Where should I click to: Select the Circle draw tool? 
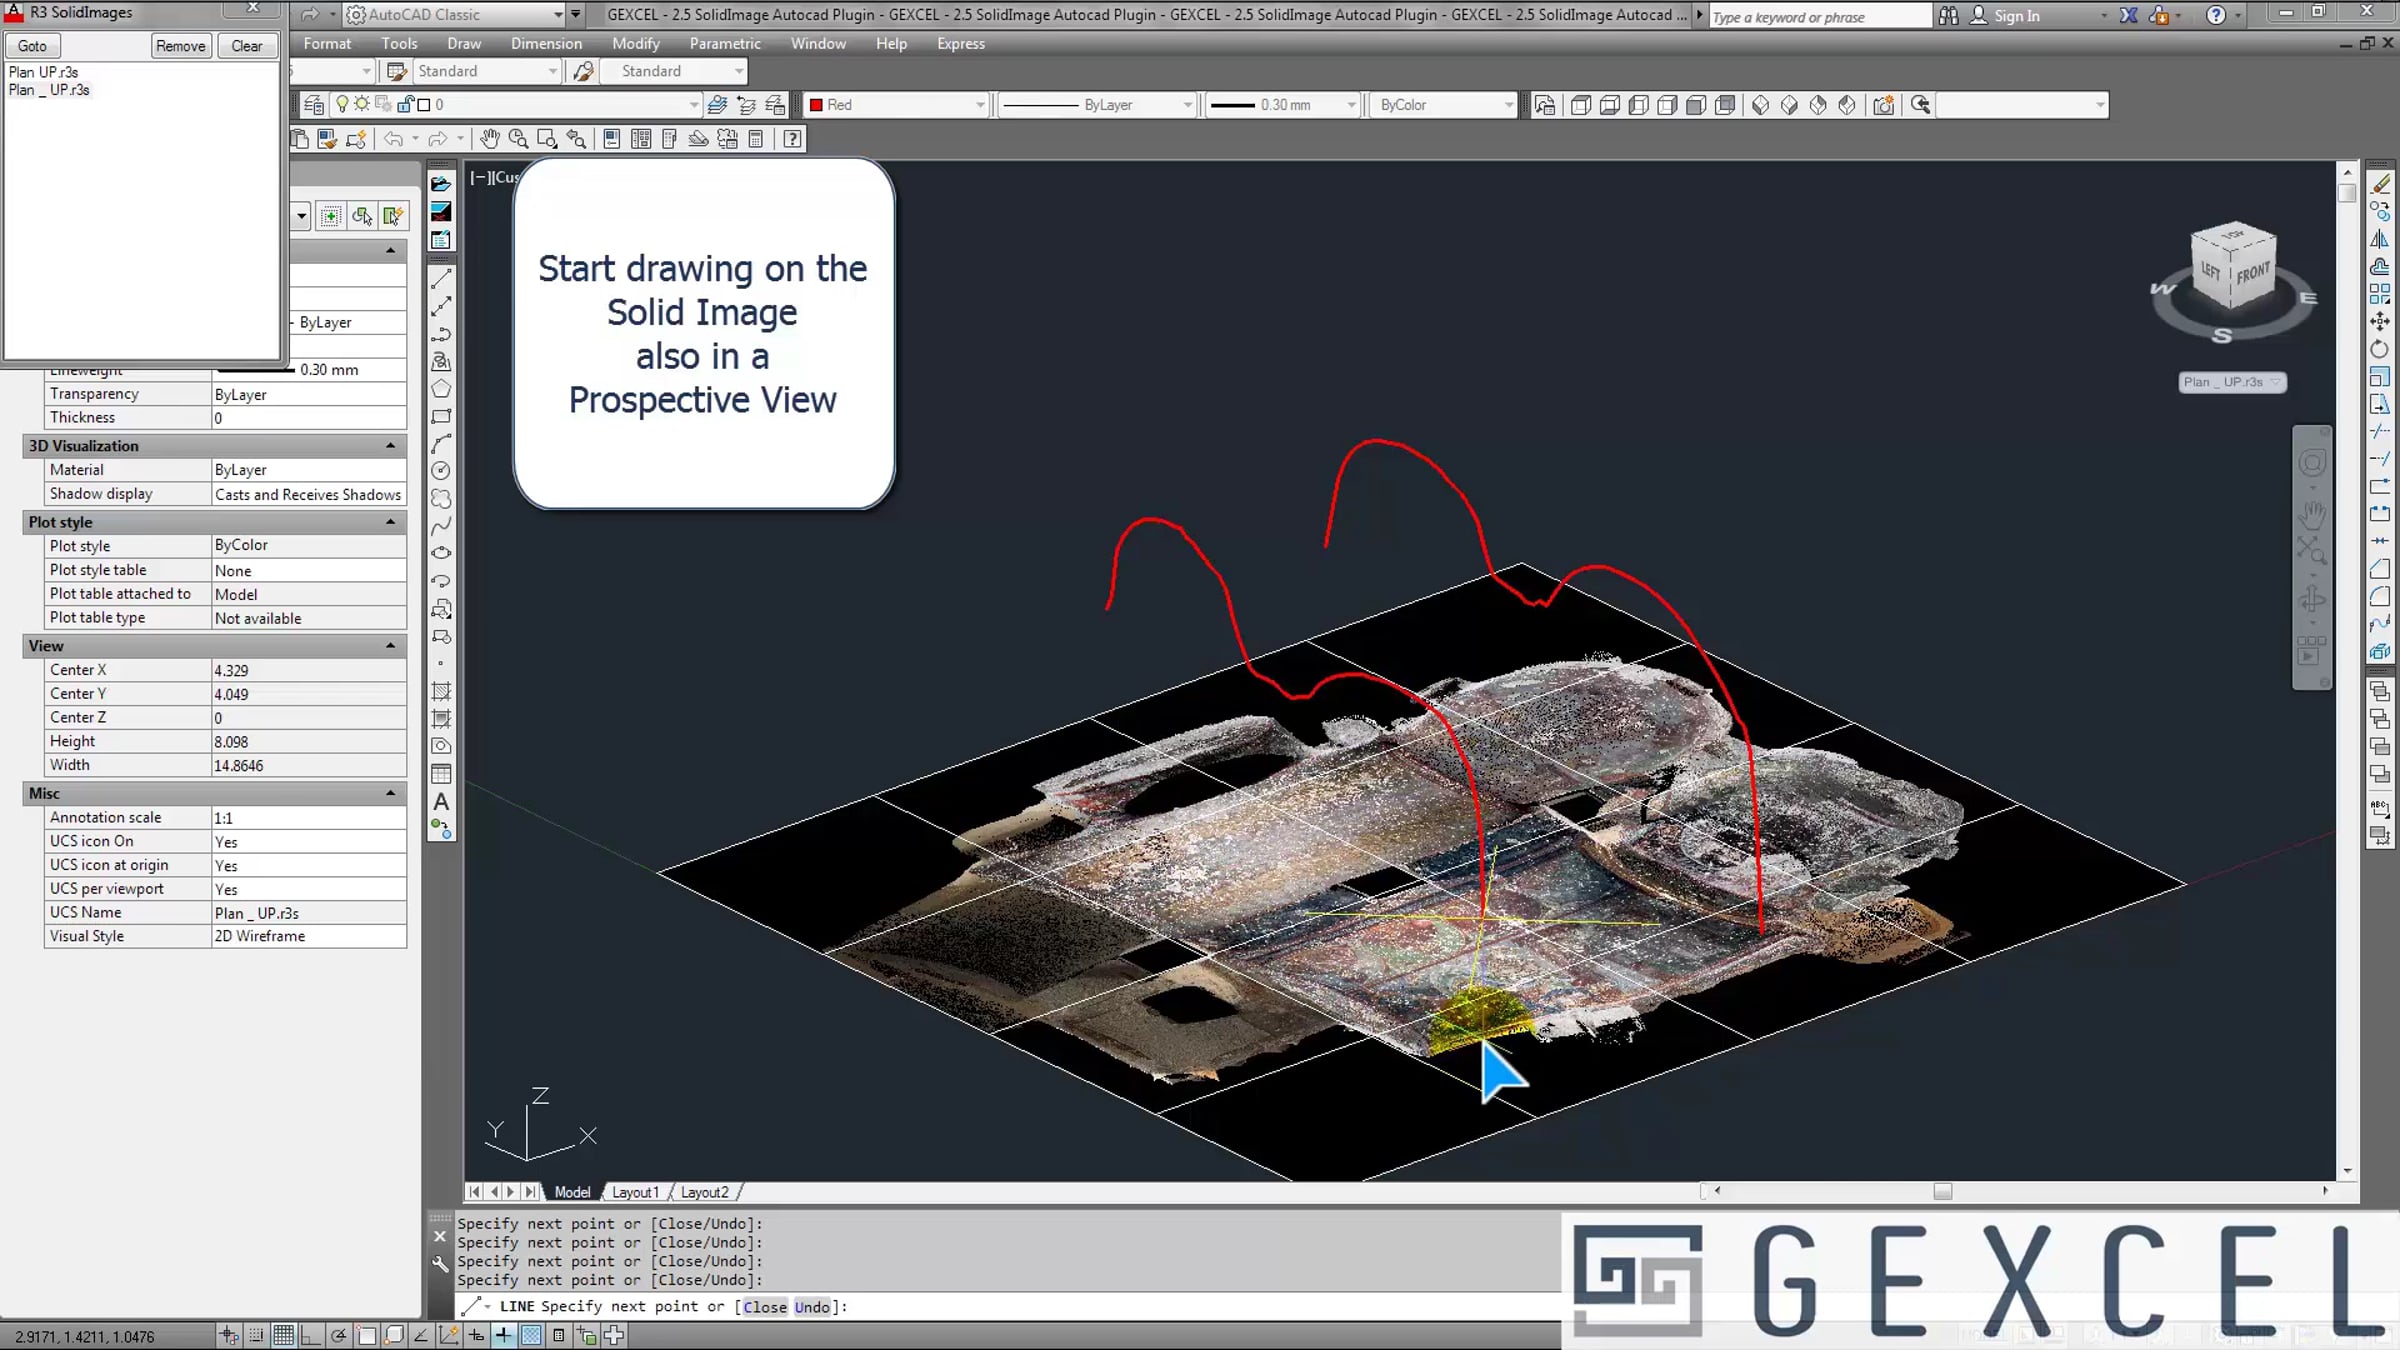click(441, 470)
